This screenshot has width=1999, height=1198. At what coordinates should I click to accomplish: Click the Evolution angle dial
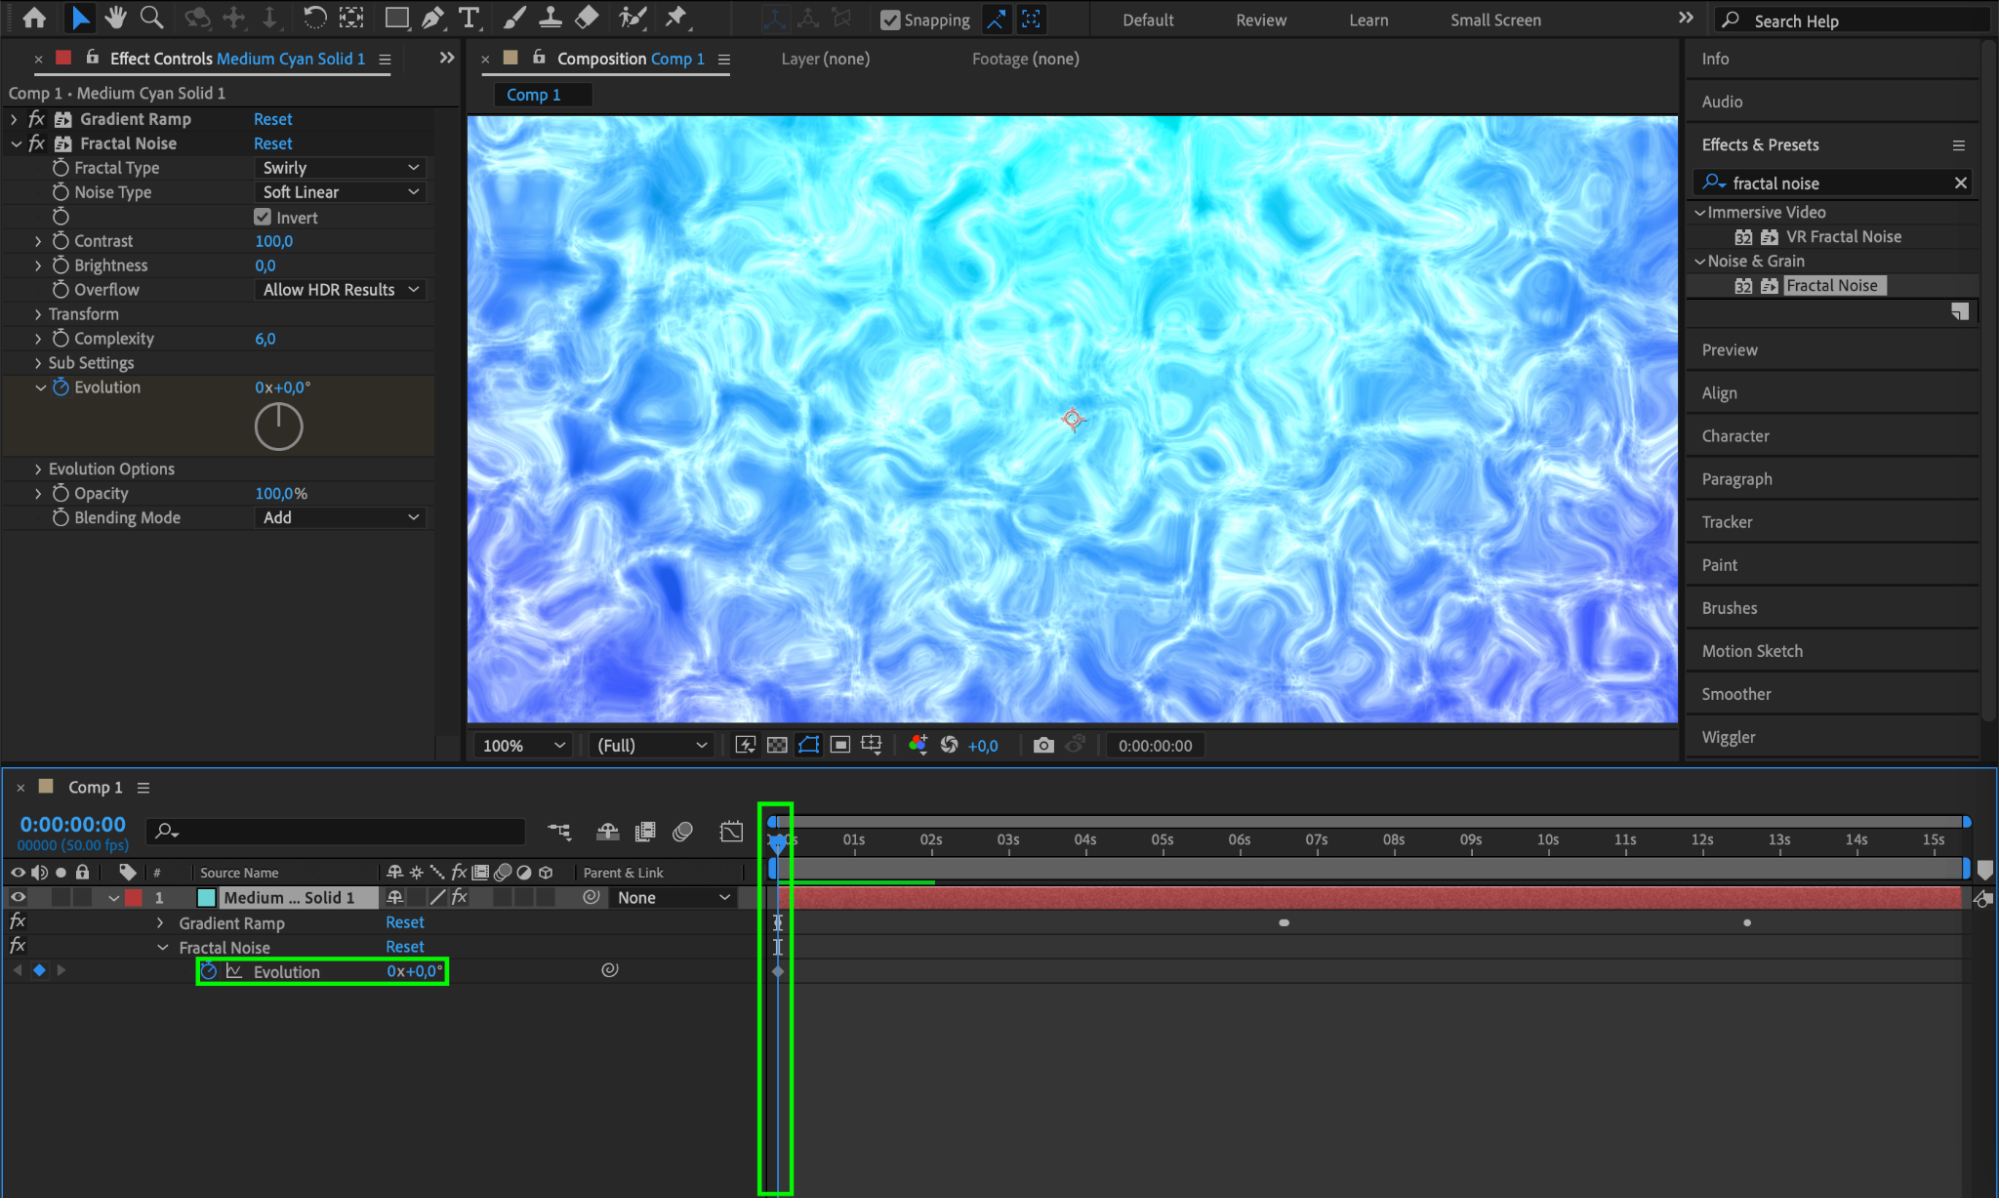(x=278, y=427)
